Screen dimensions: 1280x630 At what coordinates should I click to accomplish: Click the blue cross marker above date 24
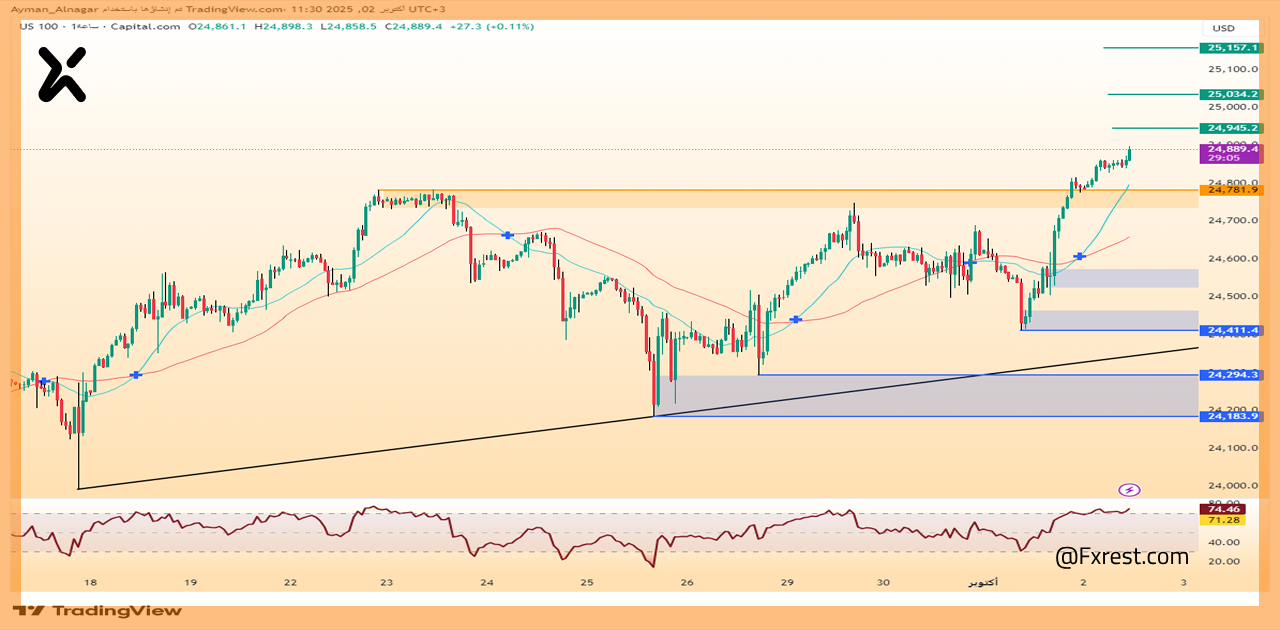tap(508, 235)
